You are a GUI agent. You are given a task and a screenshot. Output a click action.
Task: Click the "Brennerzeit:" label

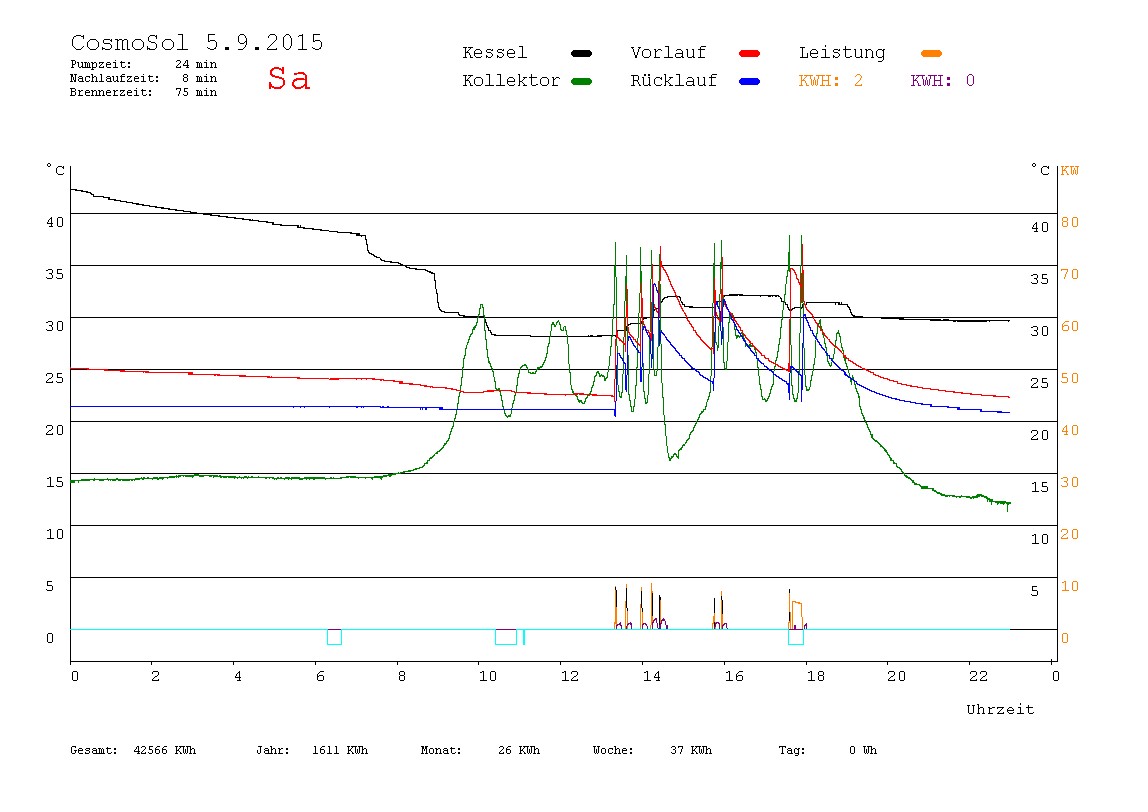pos(111,92)
